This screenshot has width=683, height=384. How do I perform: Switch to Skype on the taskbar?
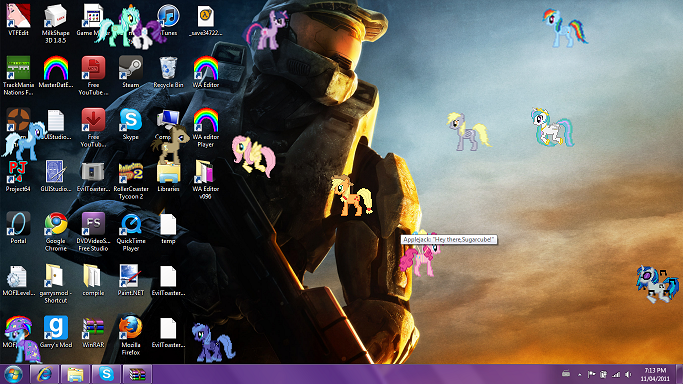point(106,374)
